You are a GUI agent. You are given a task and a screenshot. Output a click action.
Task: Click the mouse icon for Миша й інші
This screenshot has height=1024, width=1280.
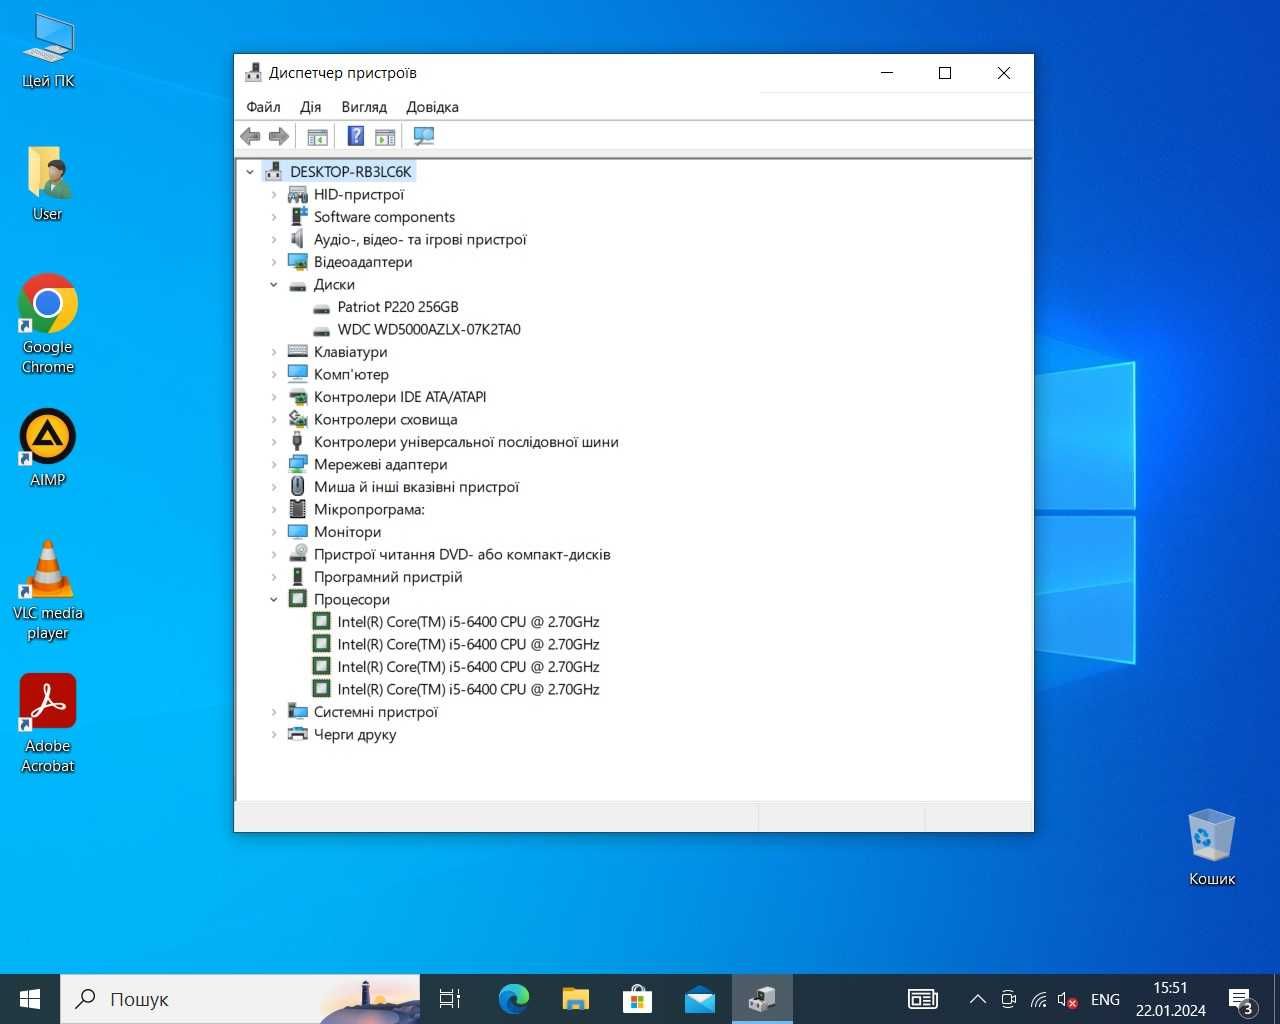coord(297,487)
